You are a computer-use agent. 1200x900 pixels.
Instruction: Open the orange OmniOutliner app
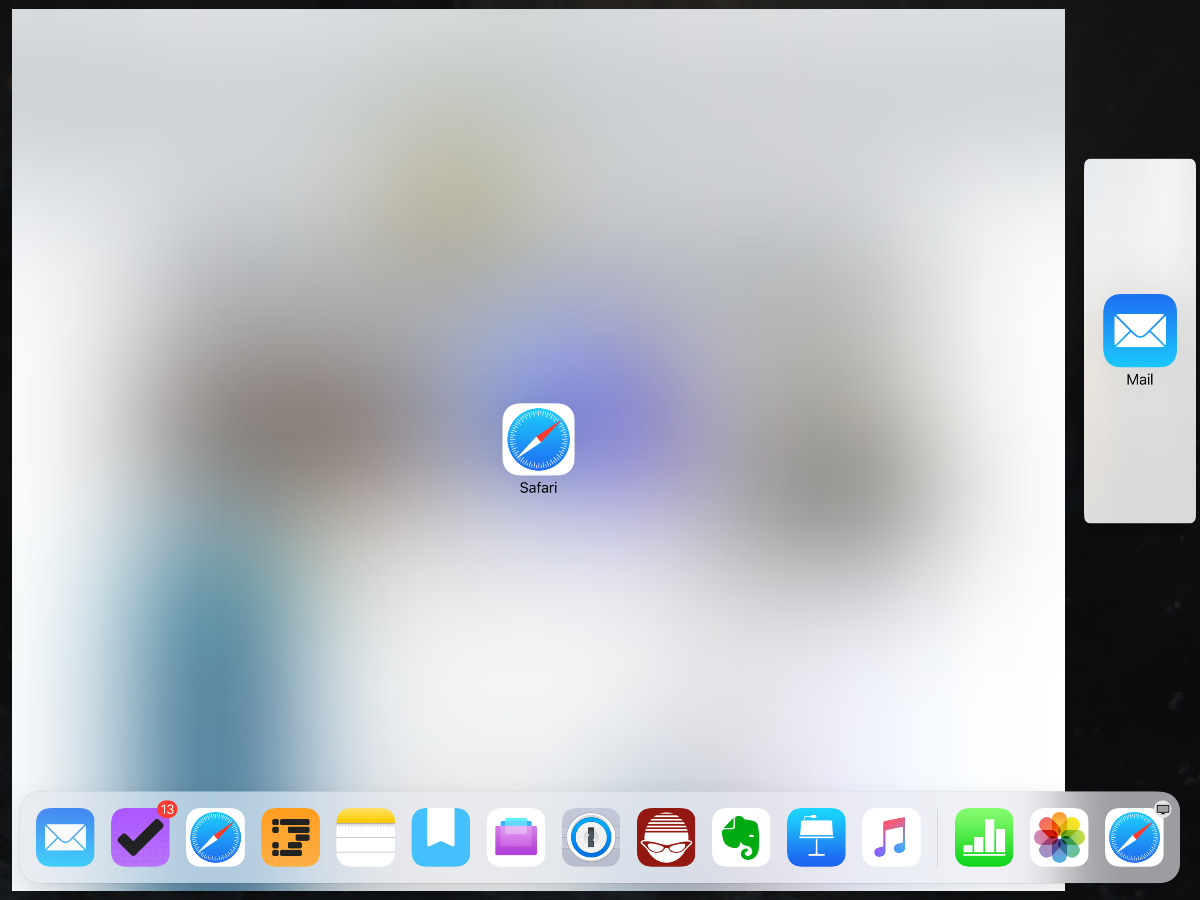(291, 837)
